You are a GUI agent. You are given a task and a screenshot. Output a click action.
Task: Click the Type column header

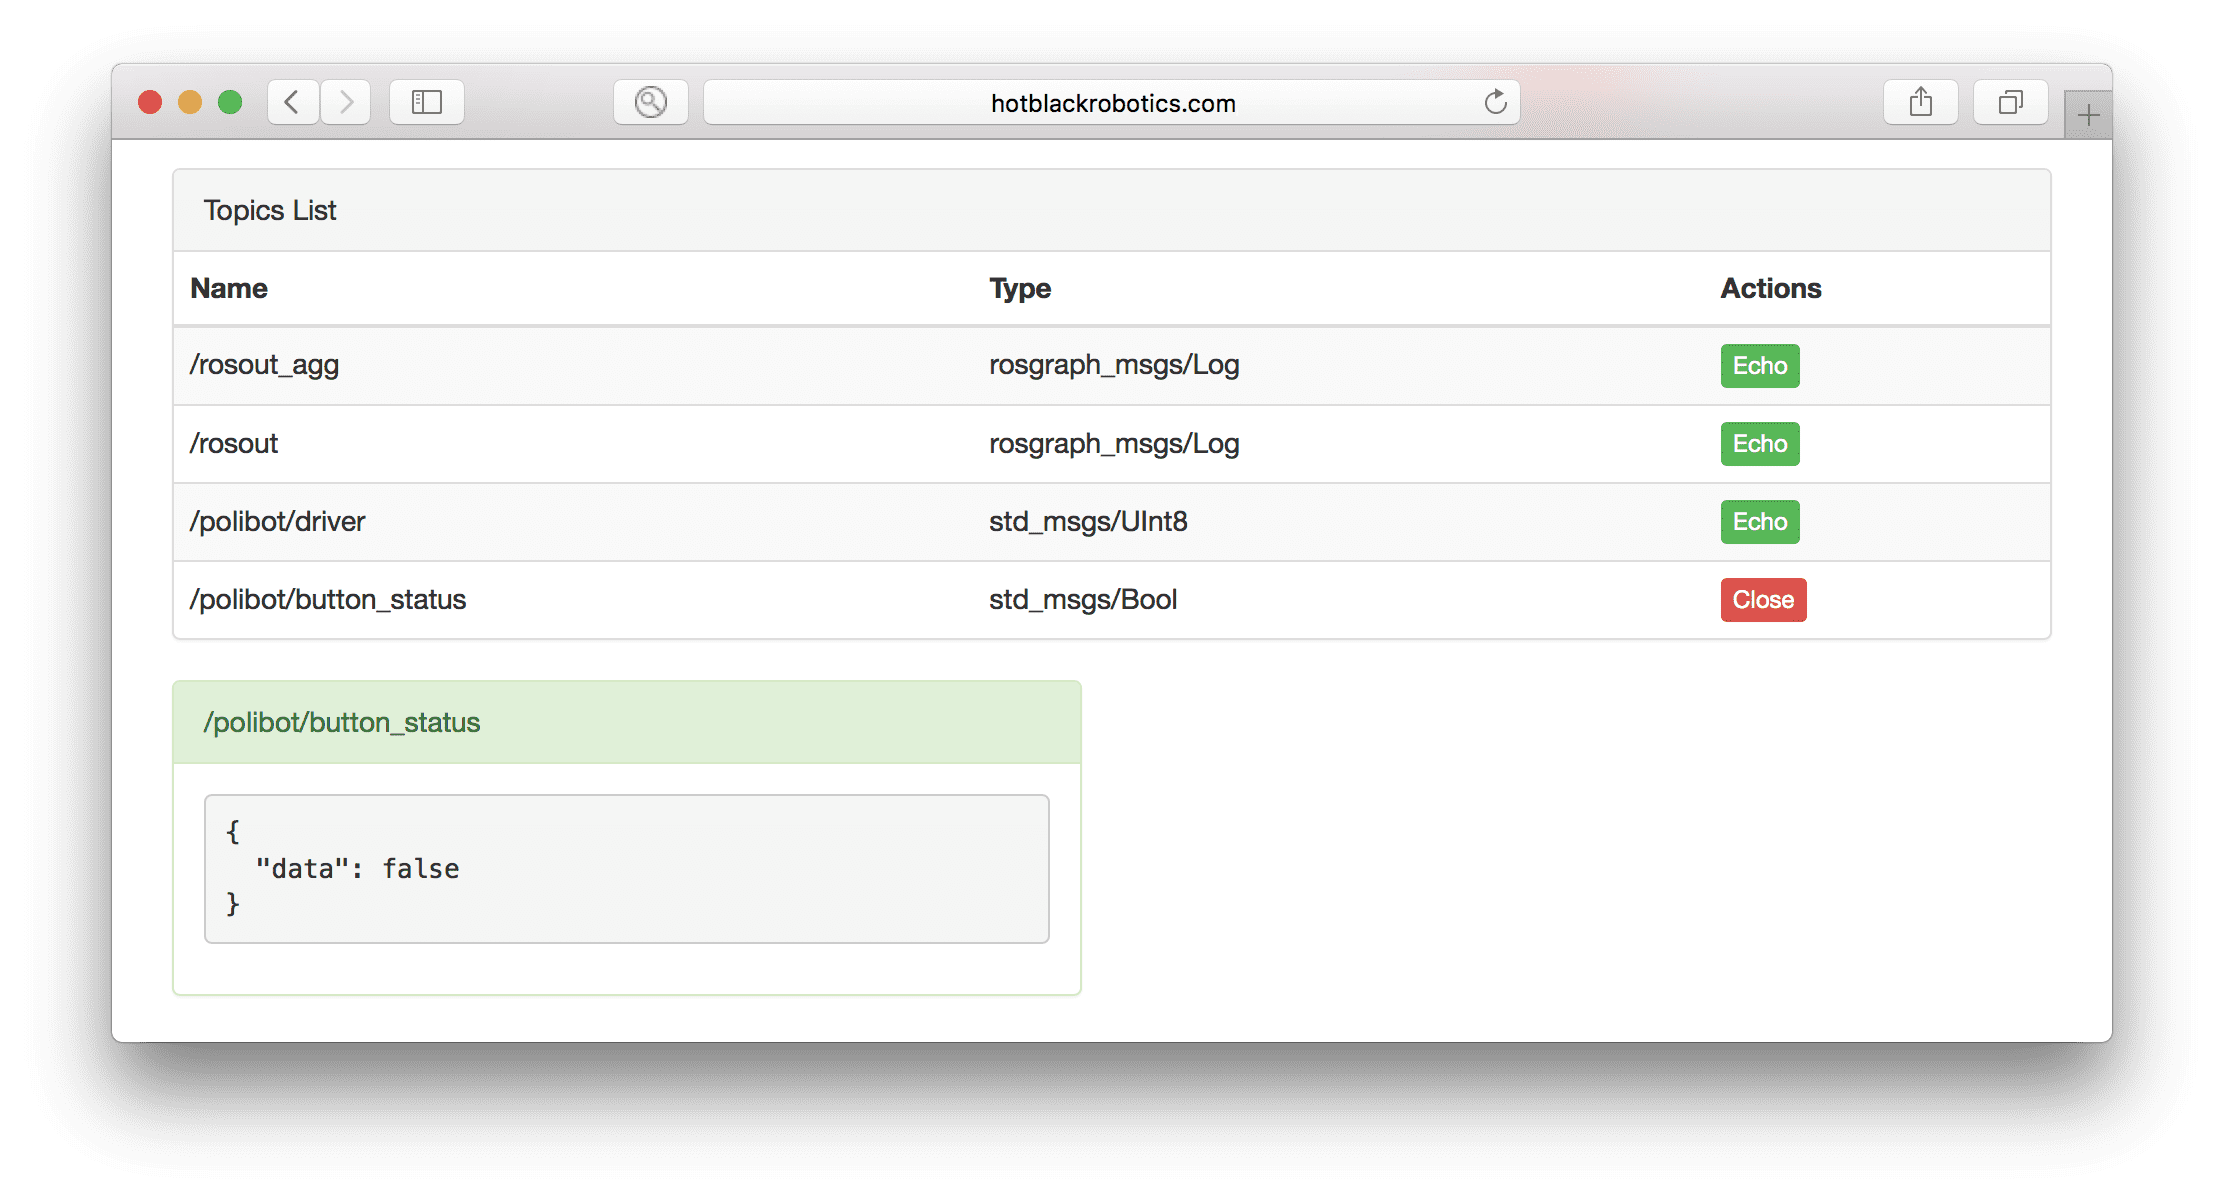coord(1020,289)
